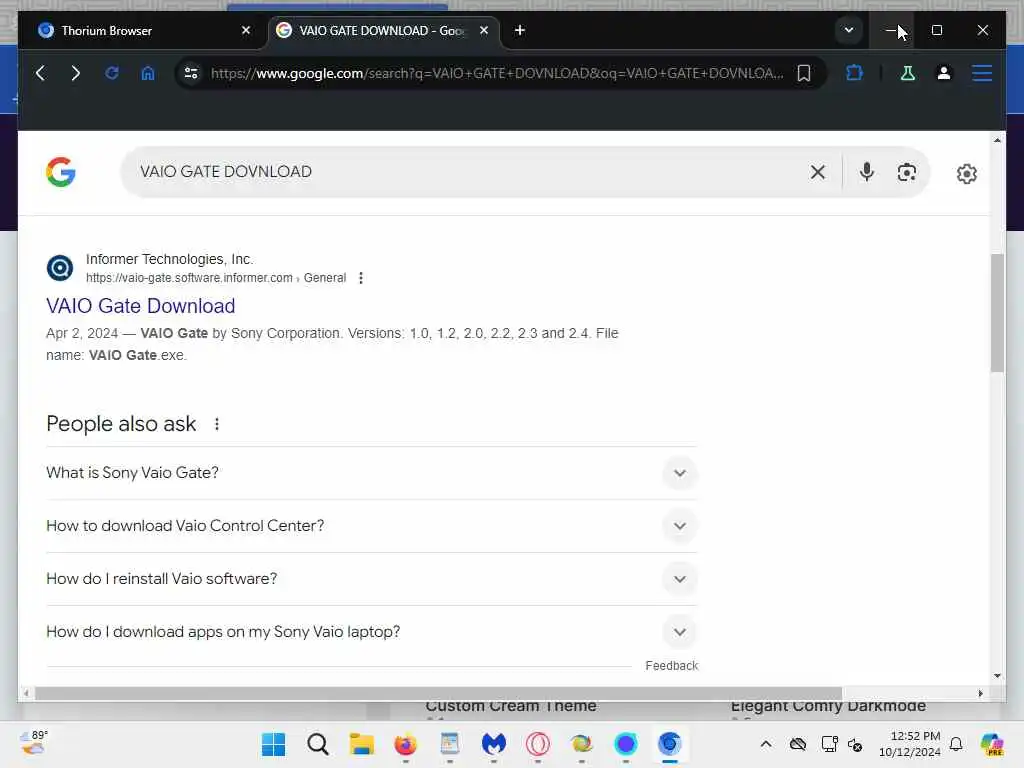Go forward to the next page

click(75, 73)
